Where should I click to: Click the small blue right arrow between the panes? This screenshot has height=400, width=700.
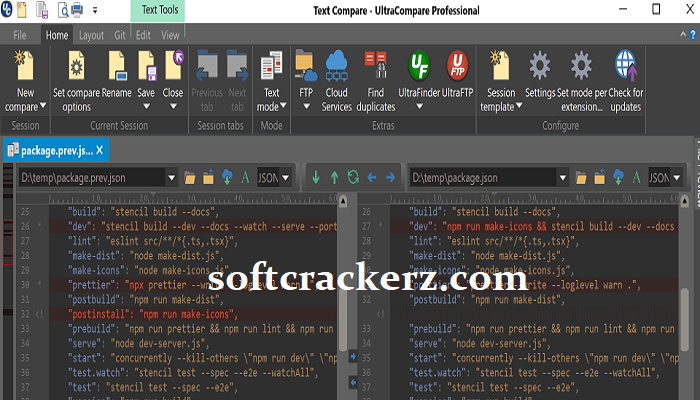point(353,357)
